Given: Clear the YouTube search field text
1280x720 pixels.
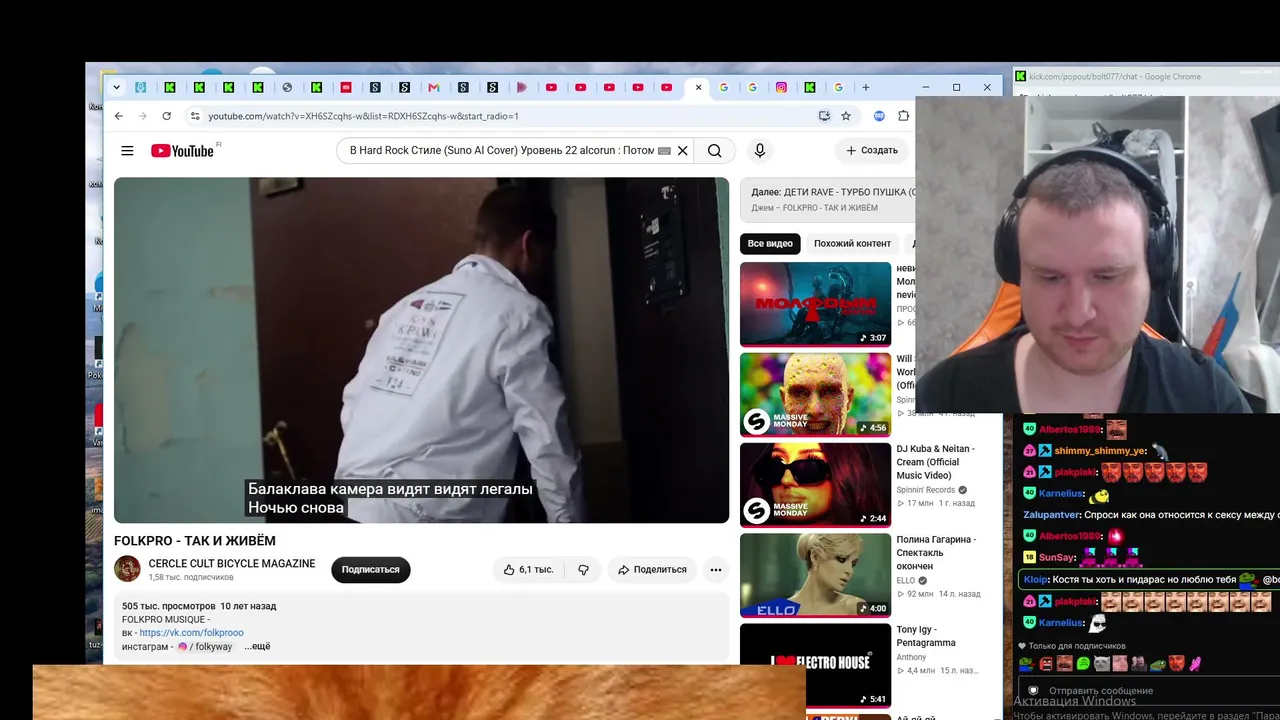Looking at the screenshot, I should (x=683, y=151).
